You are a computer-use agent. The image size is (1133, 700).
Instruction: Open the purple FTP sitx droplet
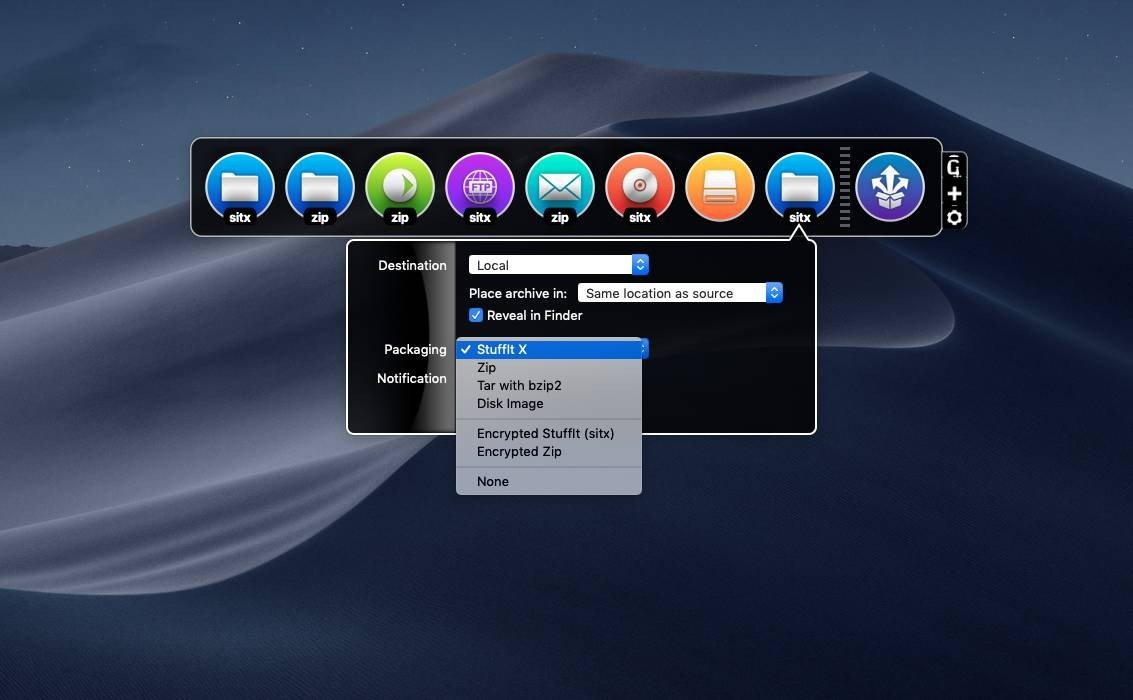pos(480,187)
